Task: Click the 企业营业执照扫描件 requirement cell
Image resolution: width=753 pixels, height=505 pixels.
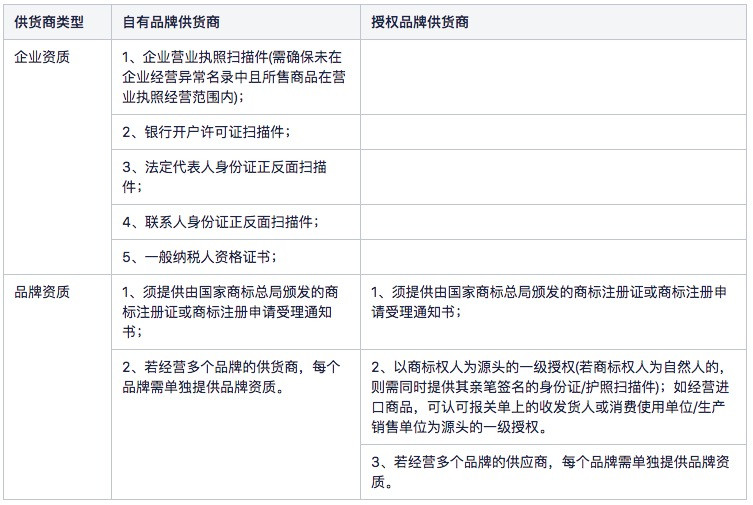Action: (236, 77)
